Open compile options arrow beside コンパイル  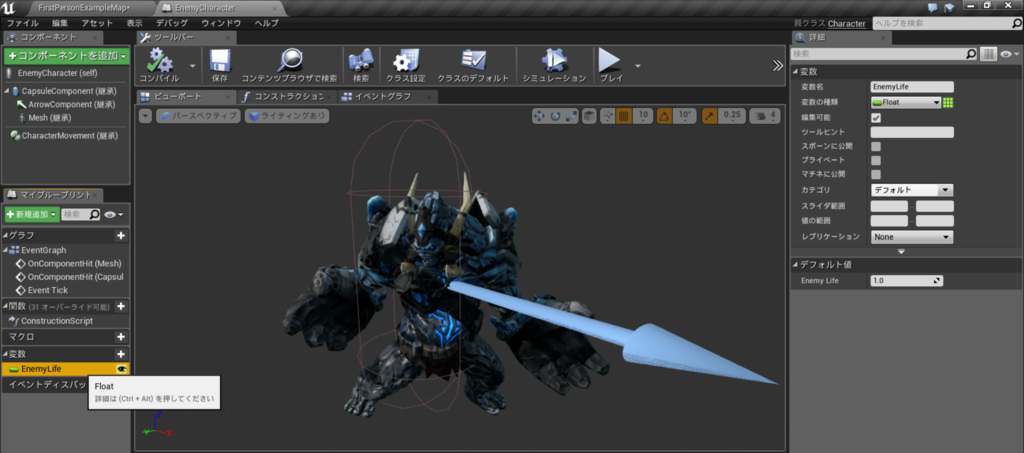pos(193,66)
